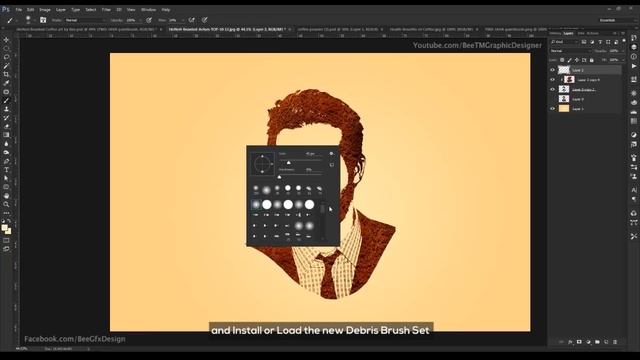Select the Eraser tool
Viewport: 640px width, 360px height.
[x=7, y=126]
